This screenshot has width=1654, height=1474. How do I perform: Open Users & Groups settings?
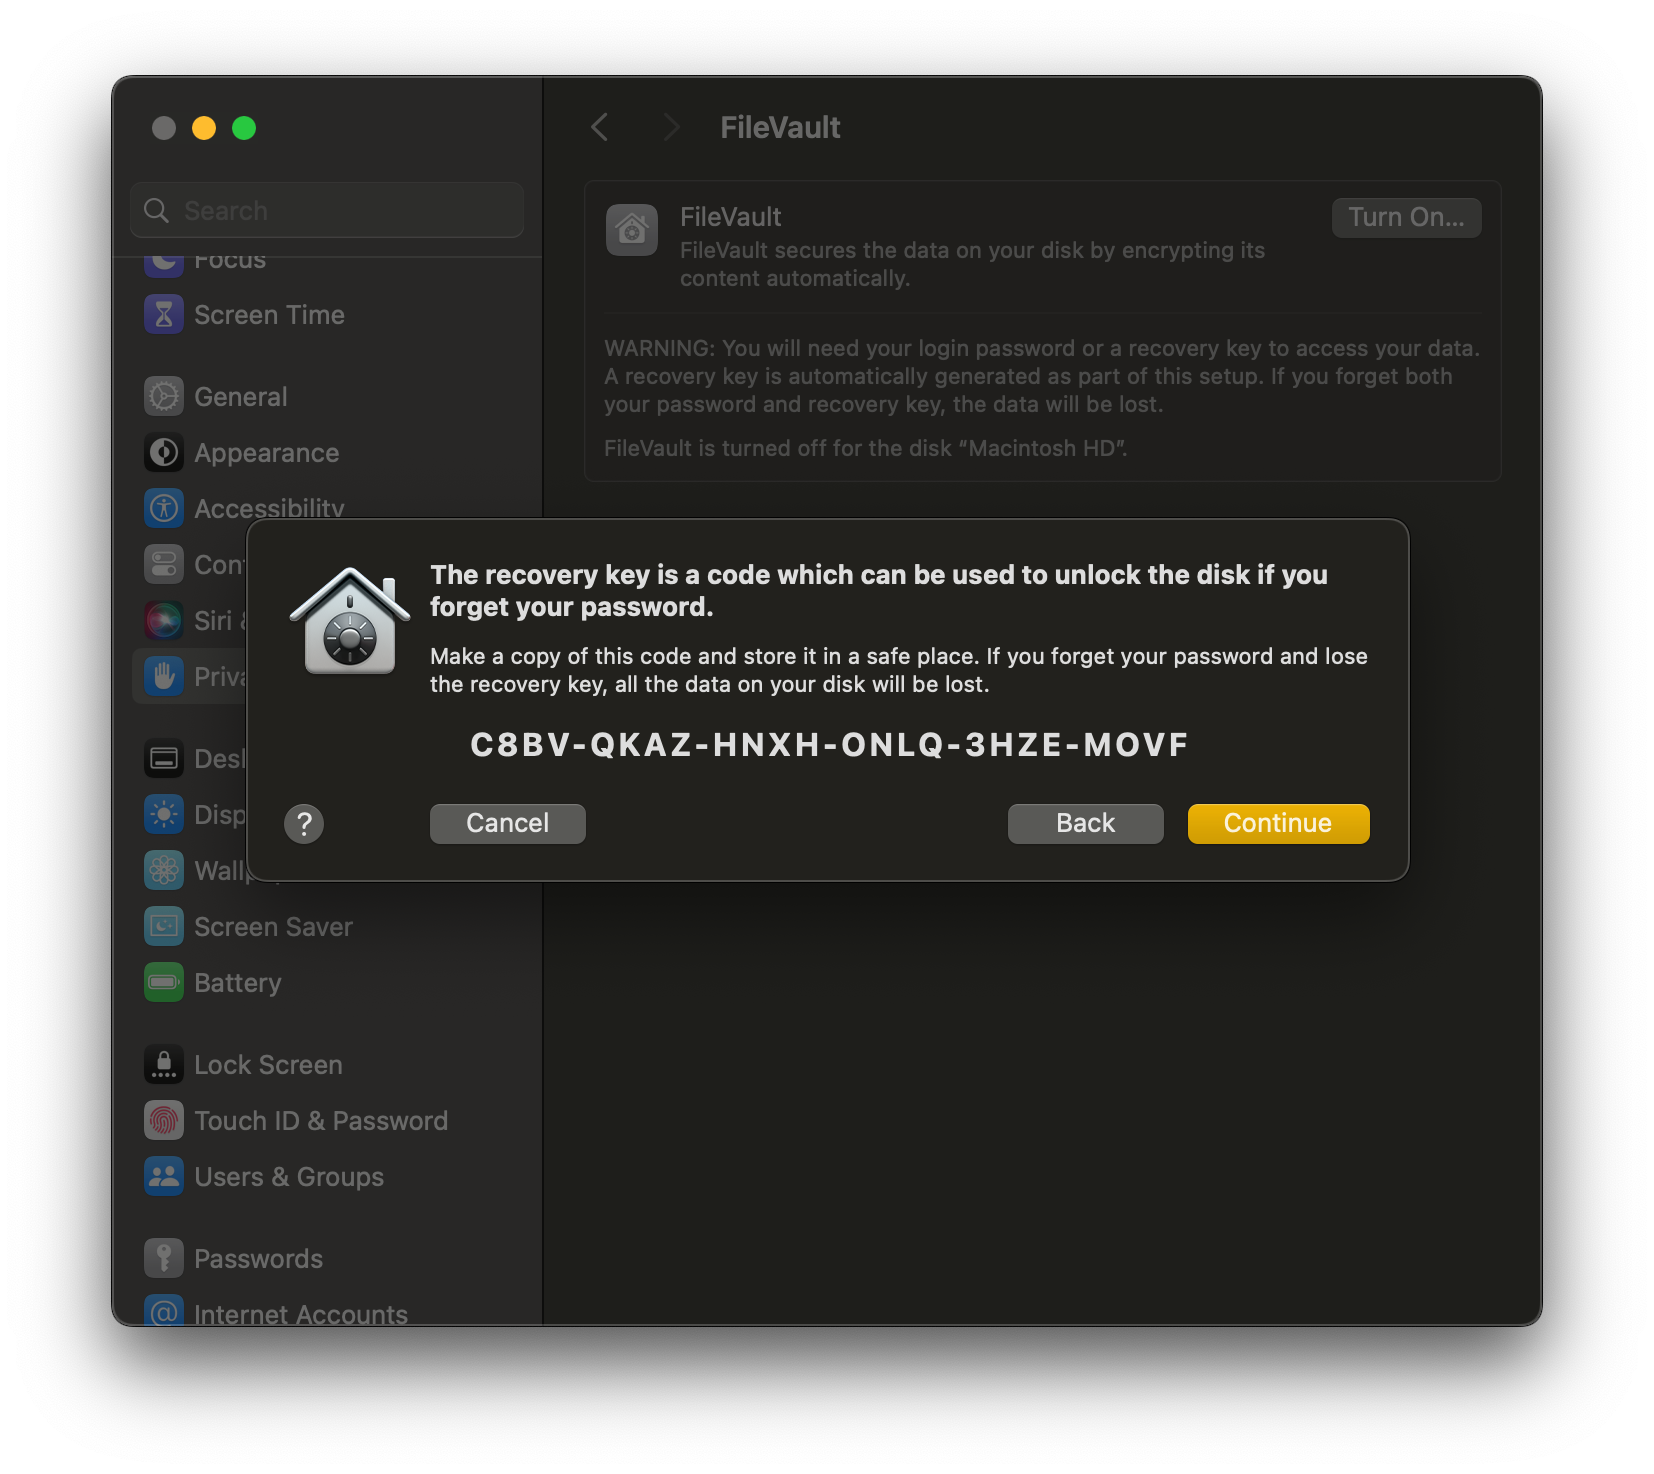(x=327, y=1177)
